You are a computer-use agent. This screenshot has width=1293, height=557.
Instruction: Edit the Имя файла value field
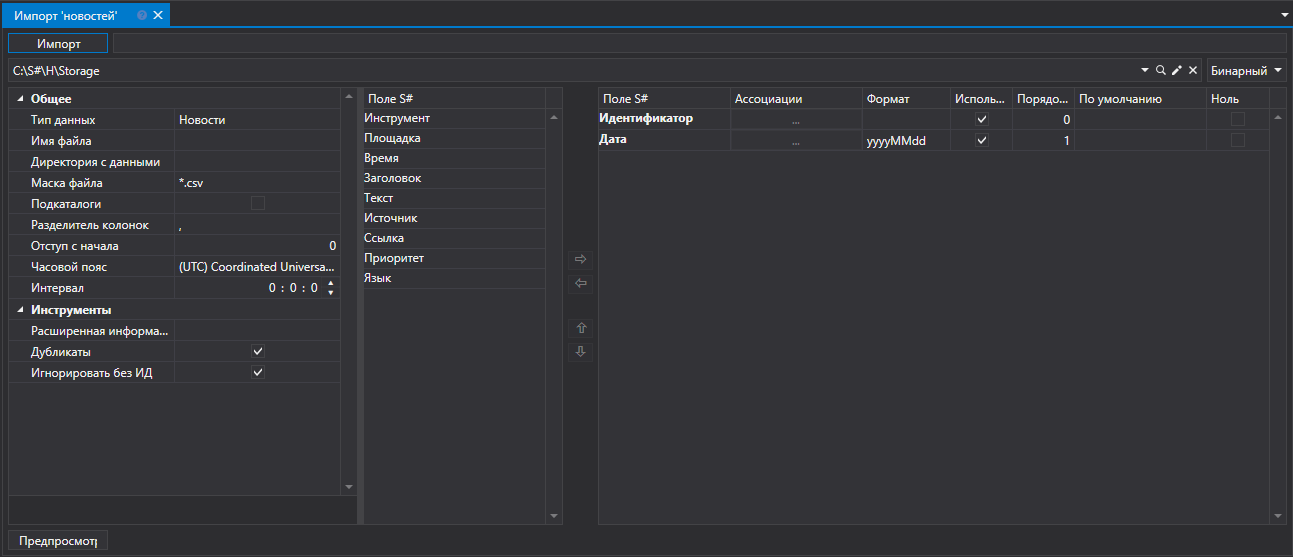click(257, 141)
